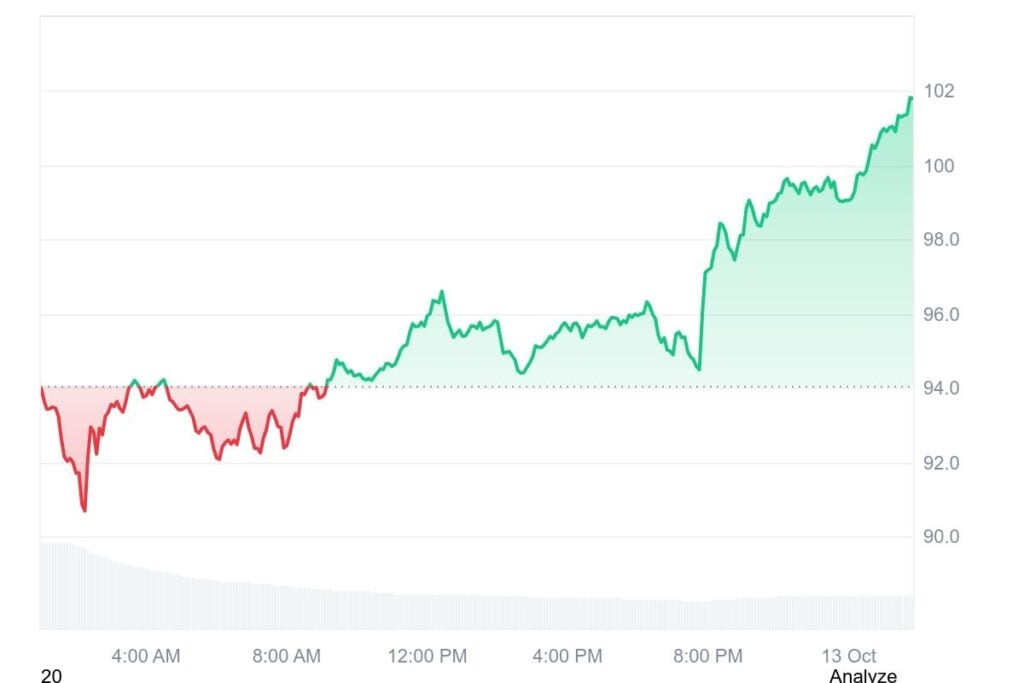
Task: Click the Analyze text at bottom right
Action: tap(862, 676)
